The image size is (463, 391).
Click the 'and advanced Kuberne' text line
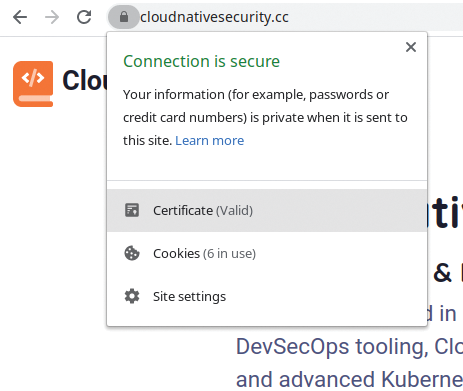coord(349,380)
